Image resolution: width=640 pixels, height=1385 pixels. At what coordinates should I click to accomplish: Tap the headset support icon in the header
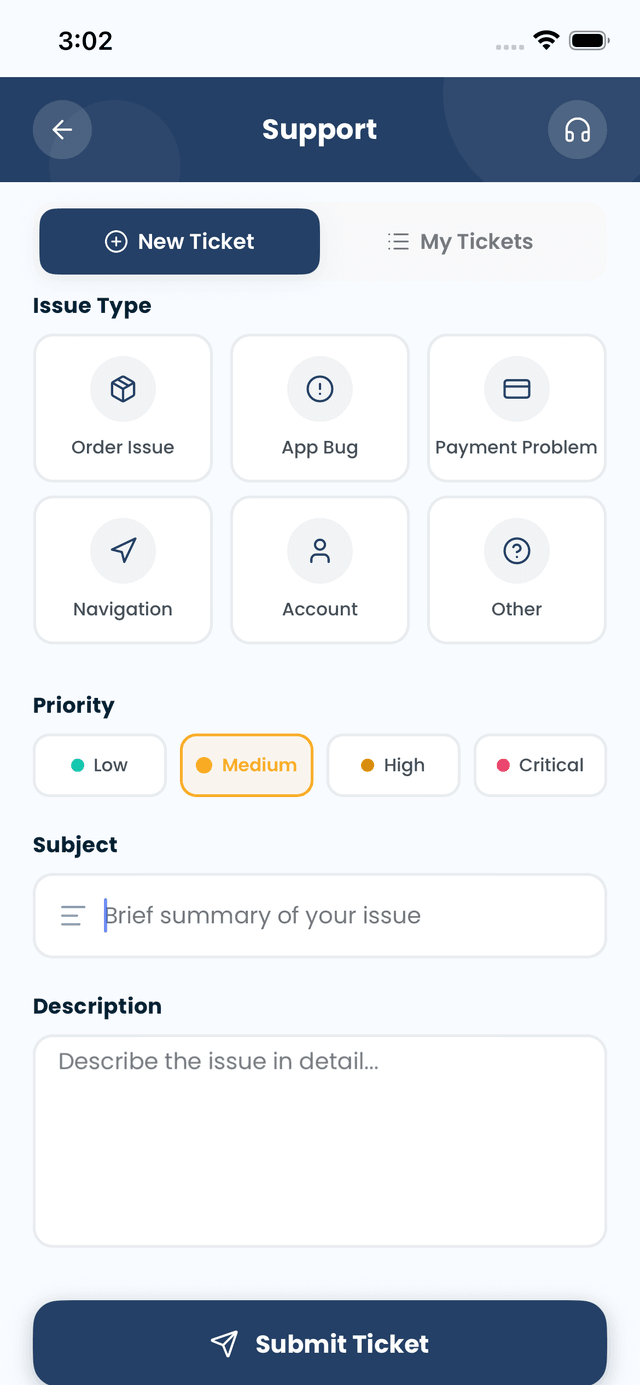pos(578,129)
